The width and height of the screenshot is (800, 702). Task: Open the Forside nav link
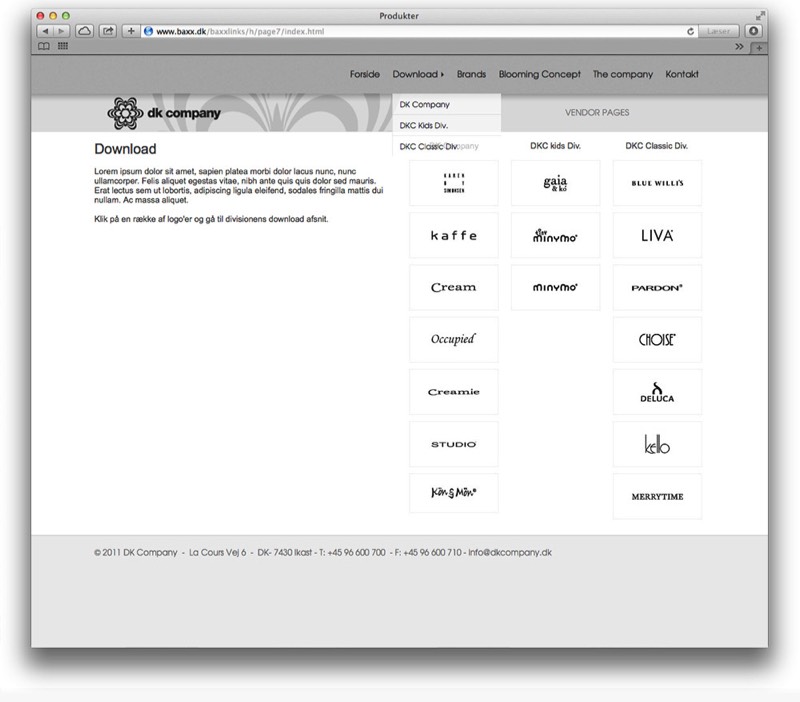click(365, 74)
